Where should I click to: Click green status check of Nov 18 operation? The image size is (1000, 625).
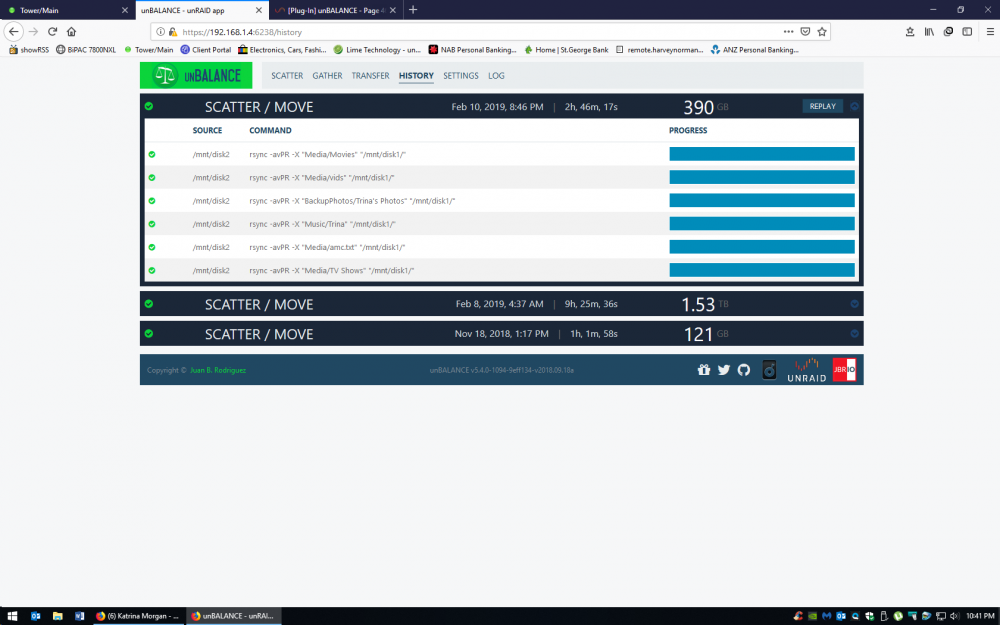click(x=149, y=334)
